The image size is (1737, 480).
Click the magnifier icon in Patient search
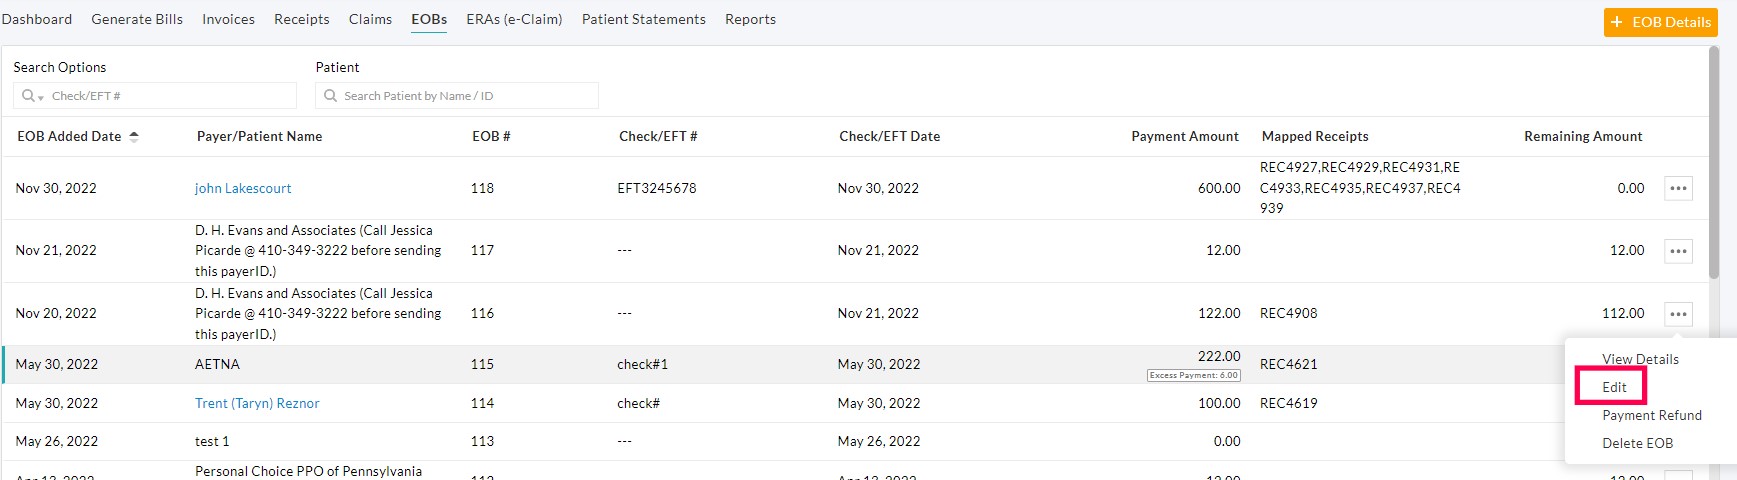(330, 96)
